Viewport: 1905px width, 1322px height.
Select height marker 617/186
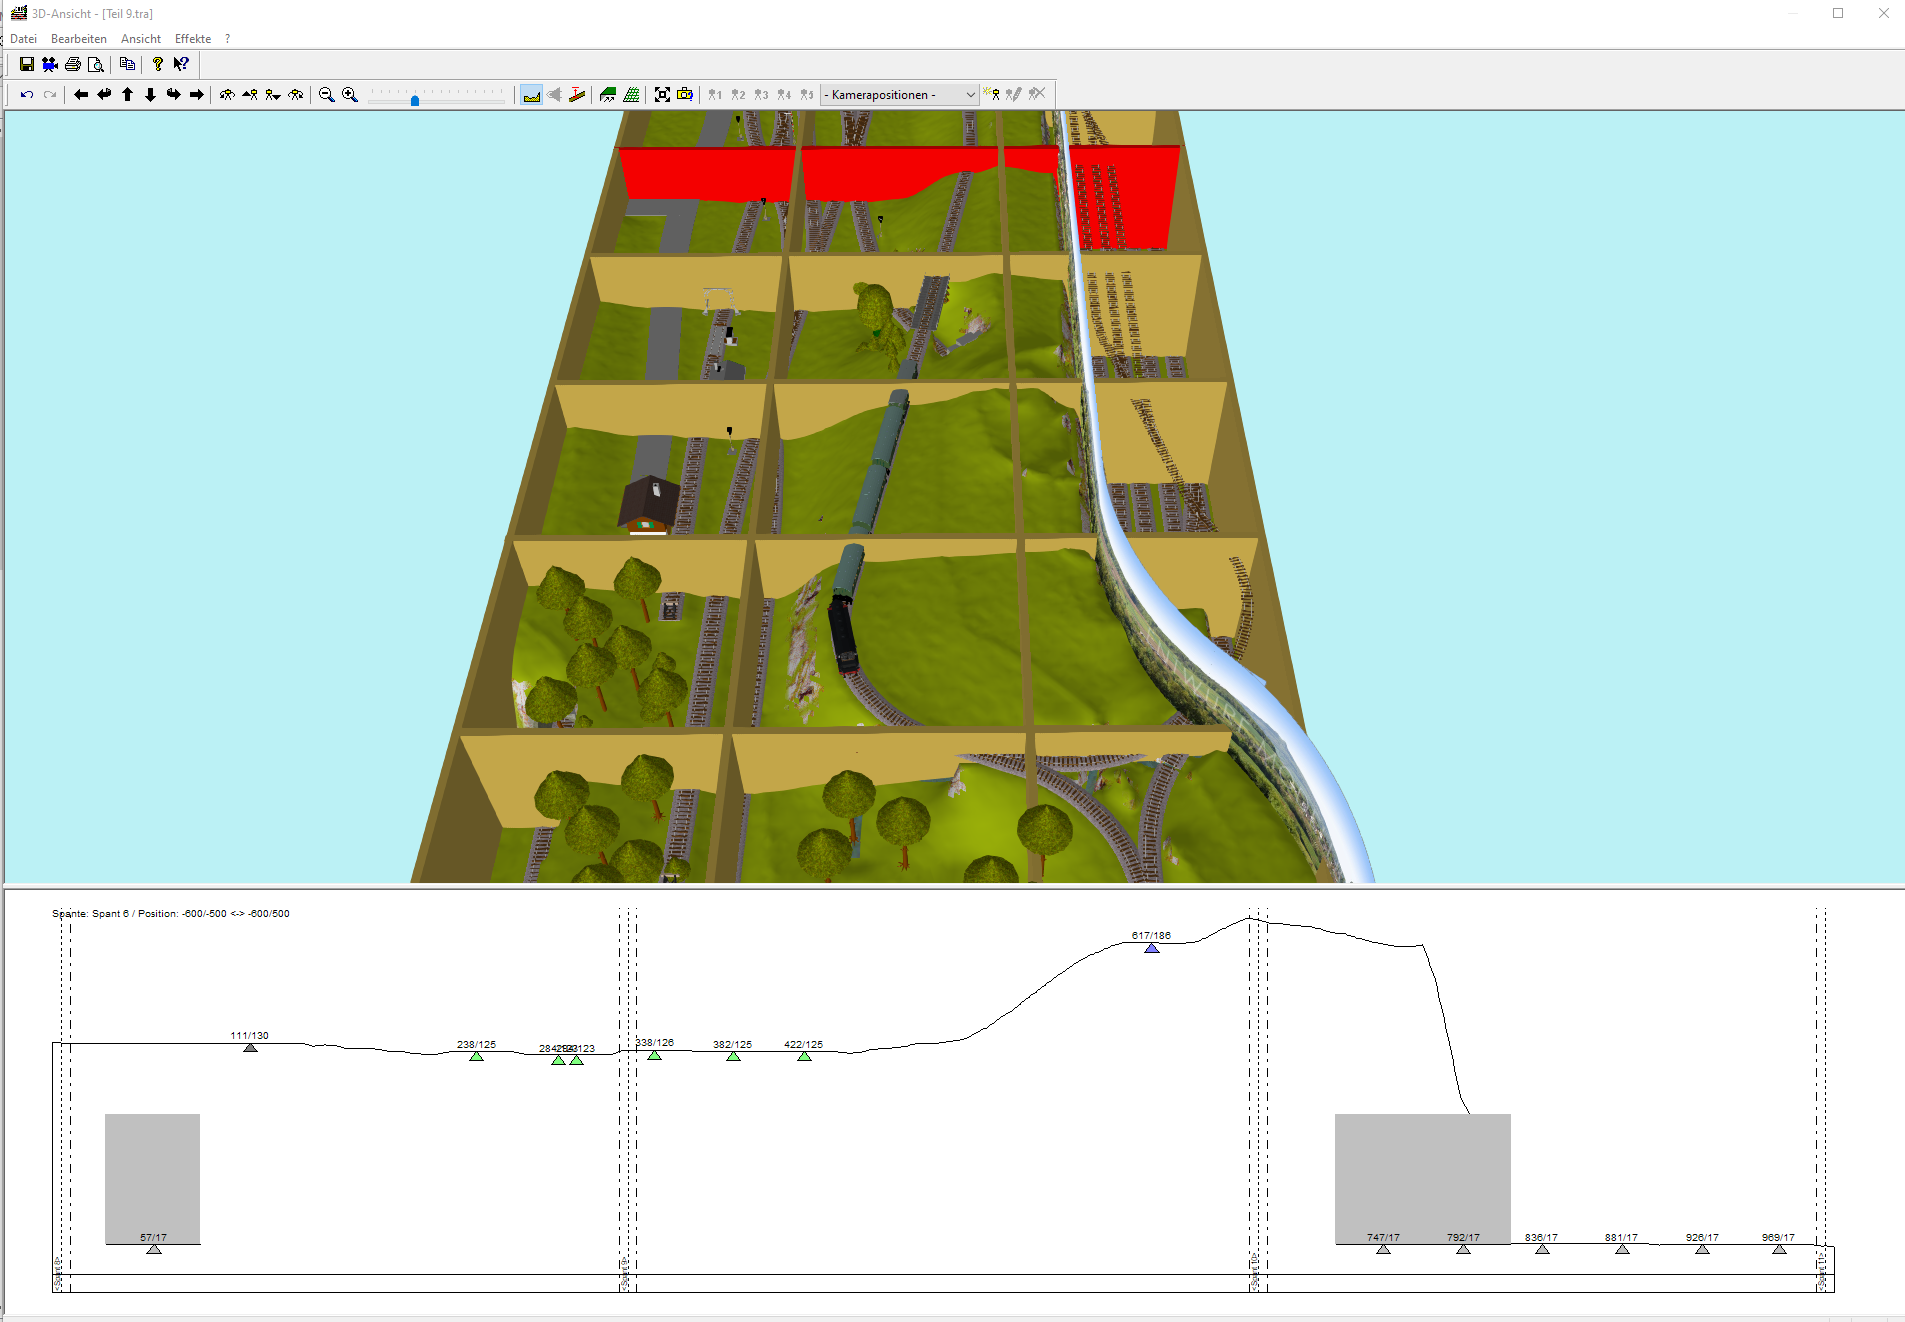point(1152,948)
